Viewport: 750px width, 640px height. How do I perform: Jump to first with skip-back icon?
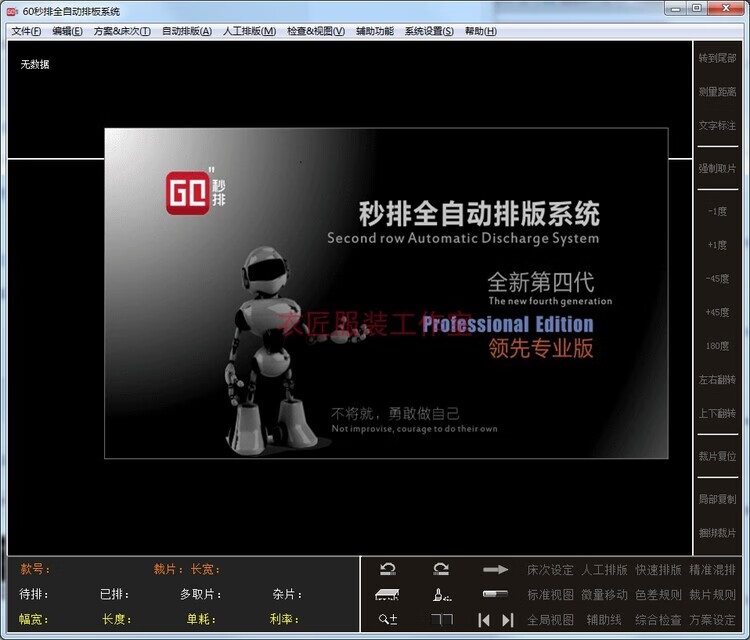click(484, 620)
